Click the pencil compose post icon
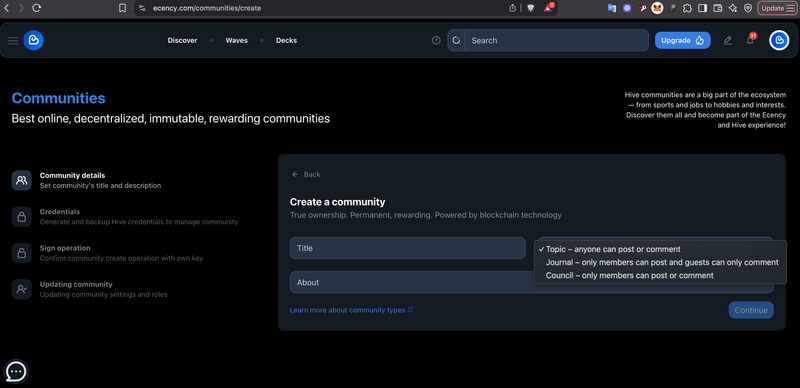The height and width of the screenshot is (388, 800). tap(728, 40)
